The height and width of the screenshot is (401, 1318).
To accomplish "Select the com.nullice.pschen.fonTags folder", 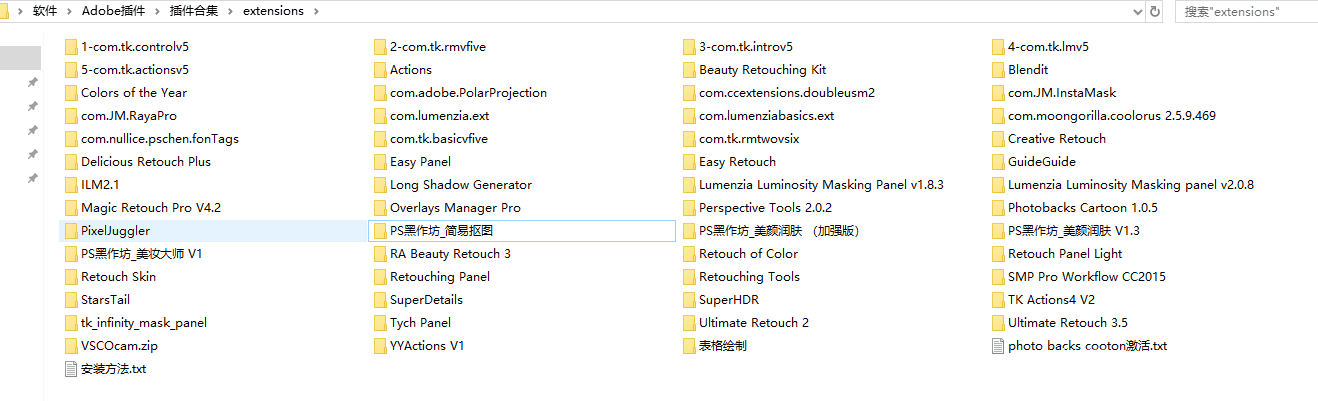I will (x=151, y=139).
